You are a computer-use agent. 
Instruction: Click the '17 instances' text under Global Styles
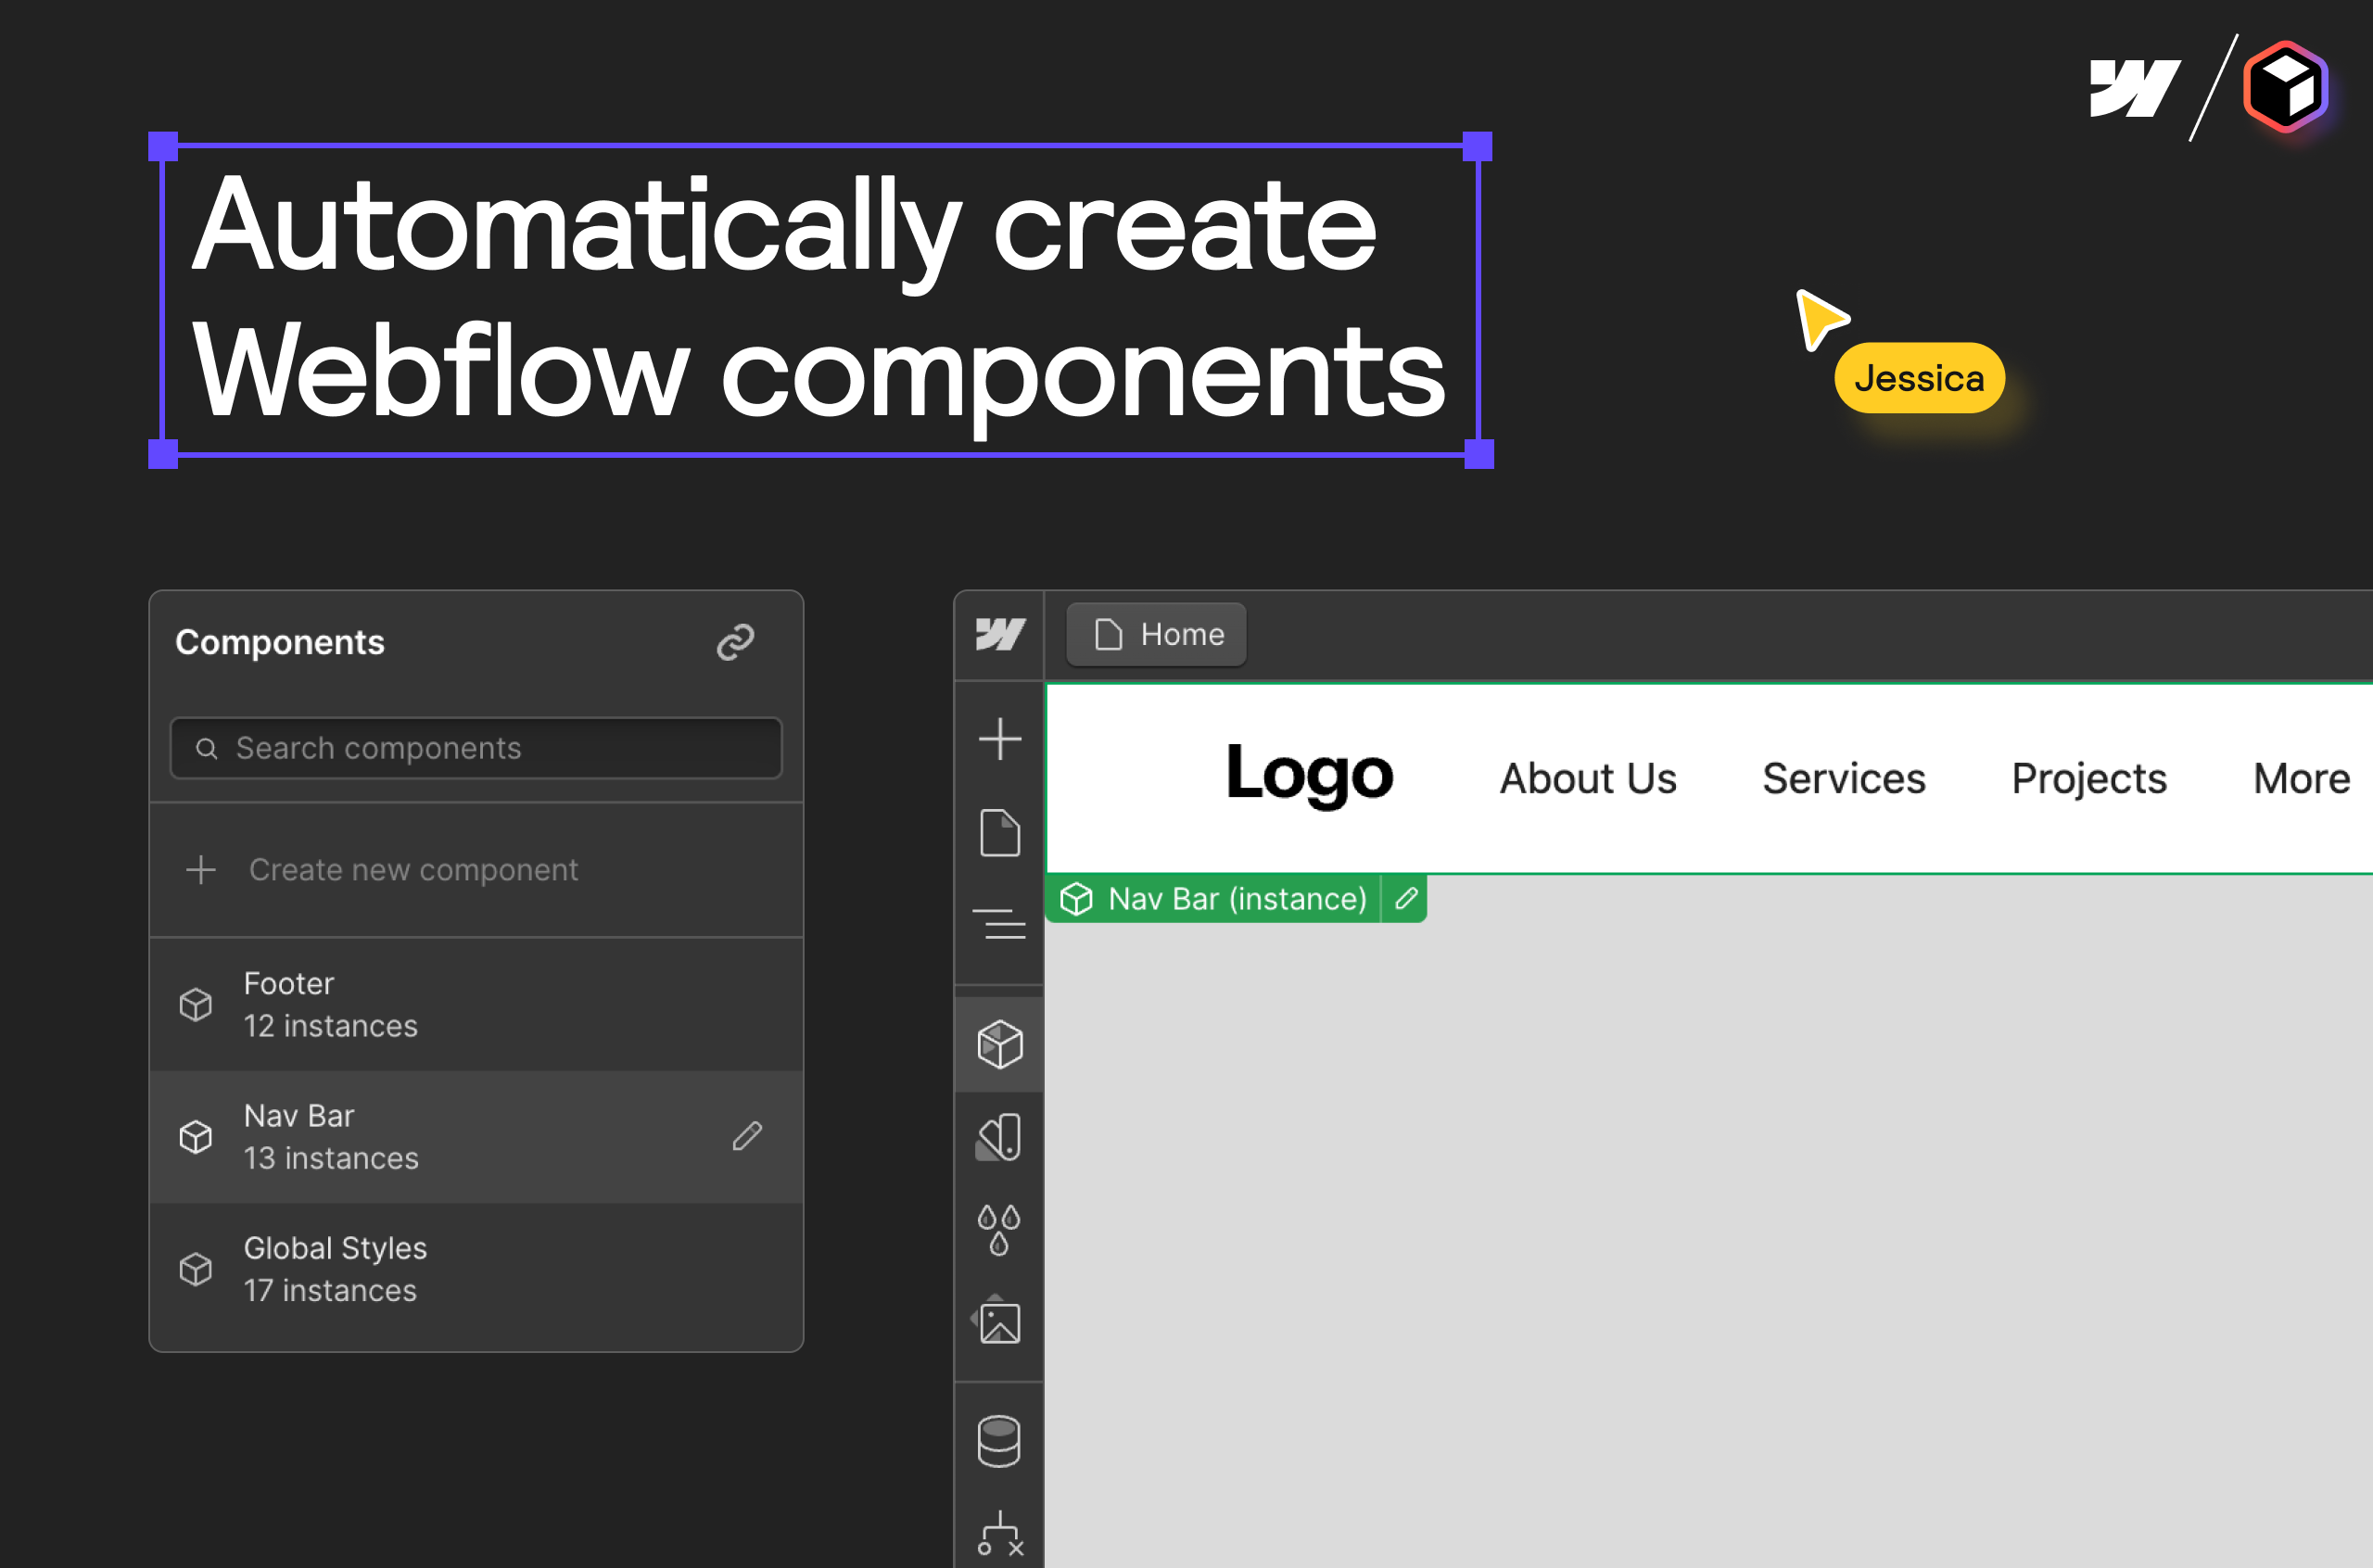click(x=330, y=1291)
